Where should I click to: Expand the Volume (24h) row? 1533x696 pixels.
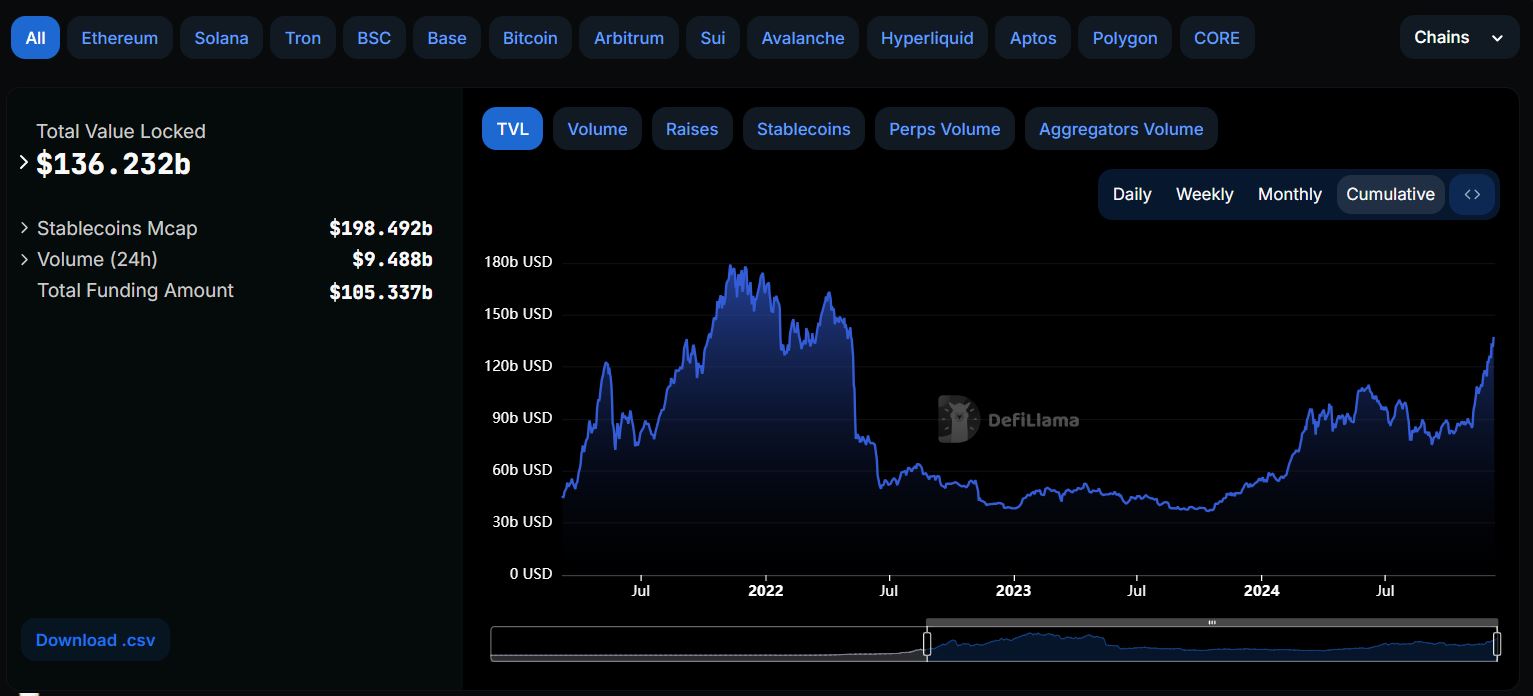[x=24, y=259]
